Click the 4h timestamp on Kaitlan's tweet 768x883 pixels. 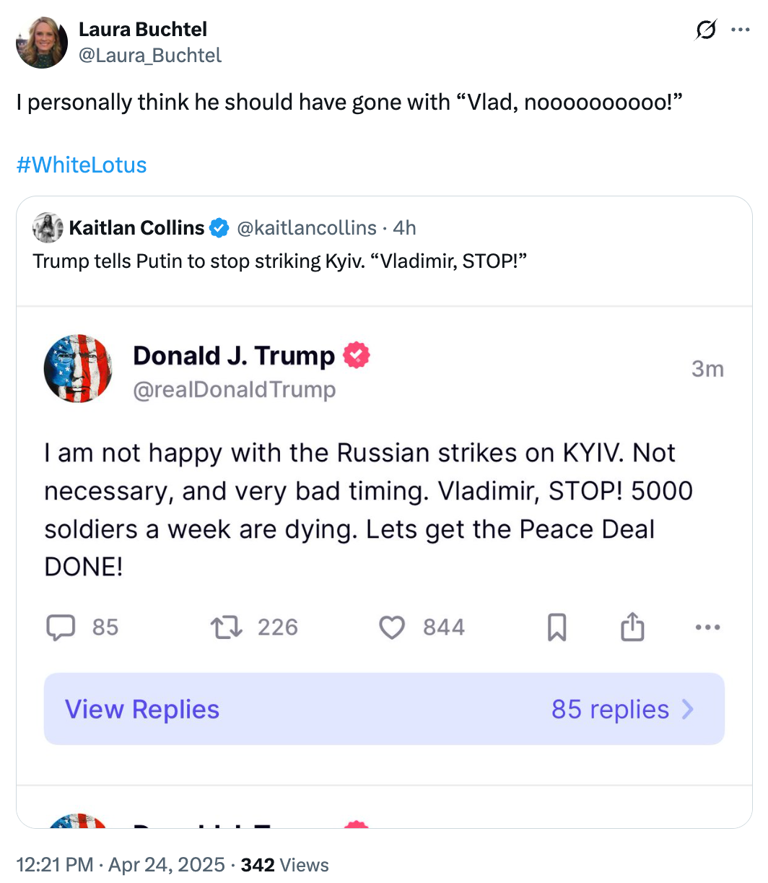404,228
